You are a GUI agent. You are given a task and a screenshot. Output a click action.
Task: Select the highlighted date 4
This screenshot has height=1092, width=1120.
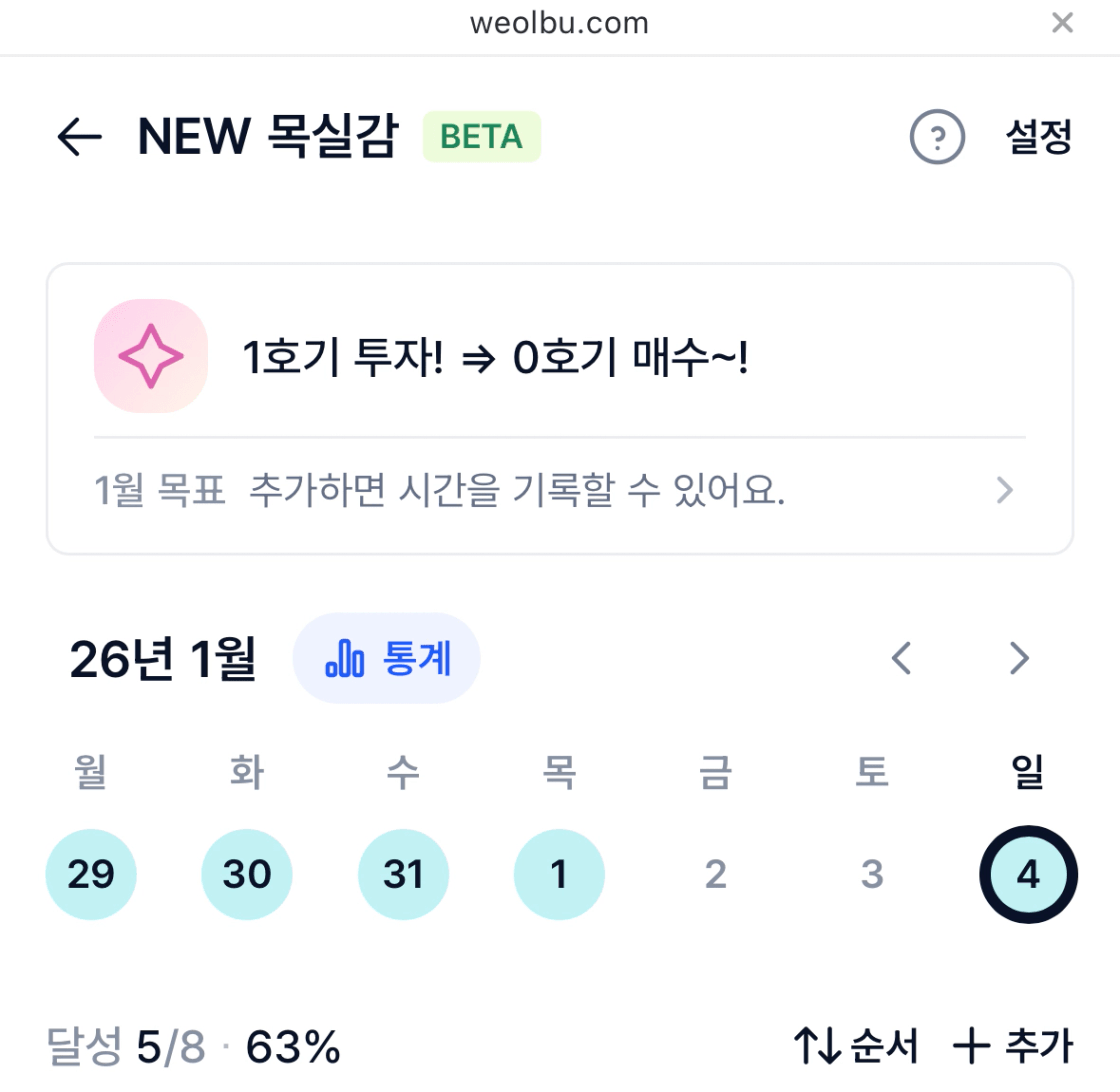1028,875
